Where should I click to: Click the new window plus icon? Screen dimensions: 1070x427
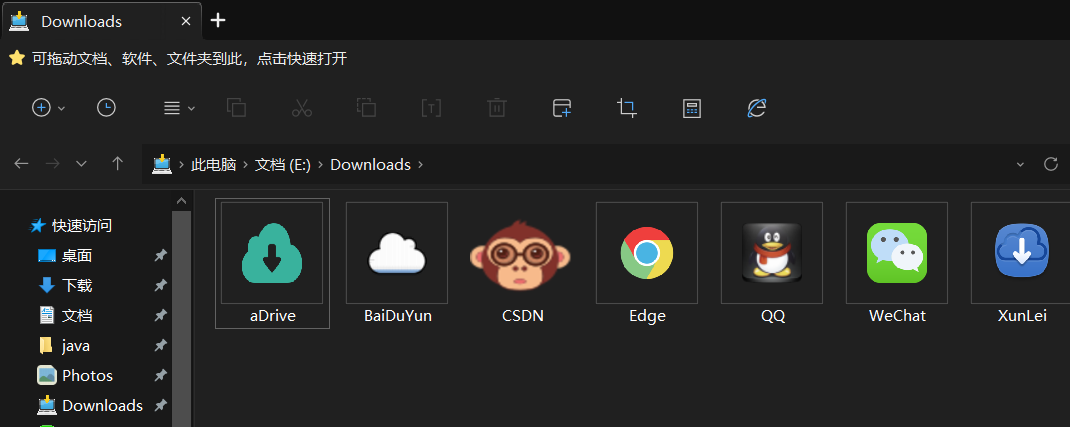[x=562, y=108]
